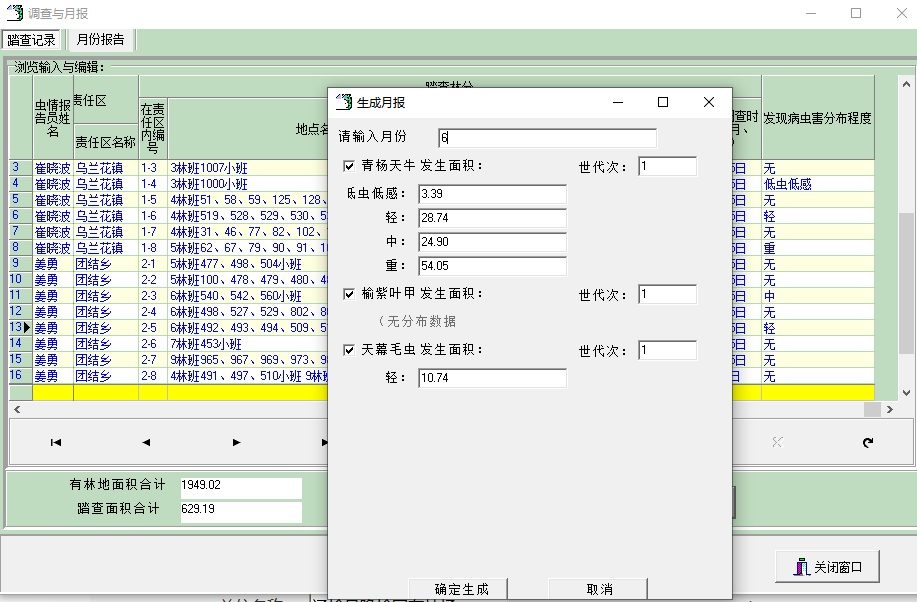Click the current-row marker on row 13
917x602 pixels.
(26, 328)
